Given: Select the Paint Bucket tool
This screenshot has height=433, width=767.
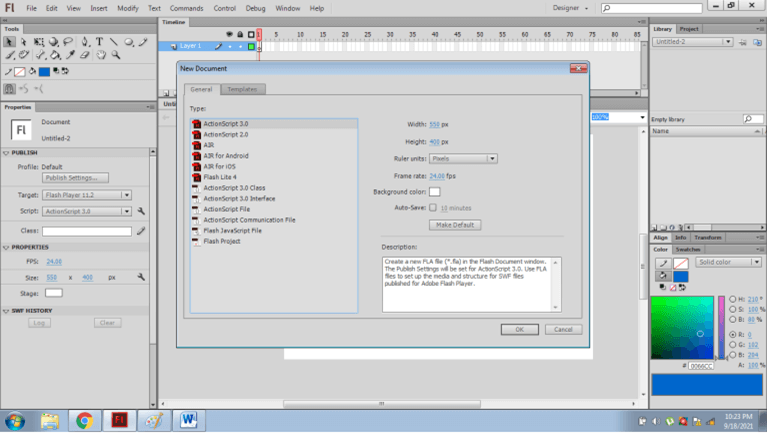Looking at the screenshot, I should point(55,55).
